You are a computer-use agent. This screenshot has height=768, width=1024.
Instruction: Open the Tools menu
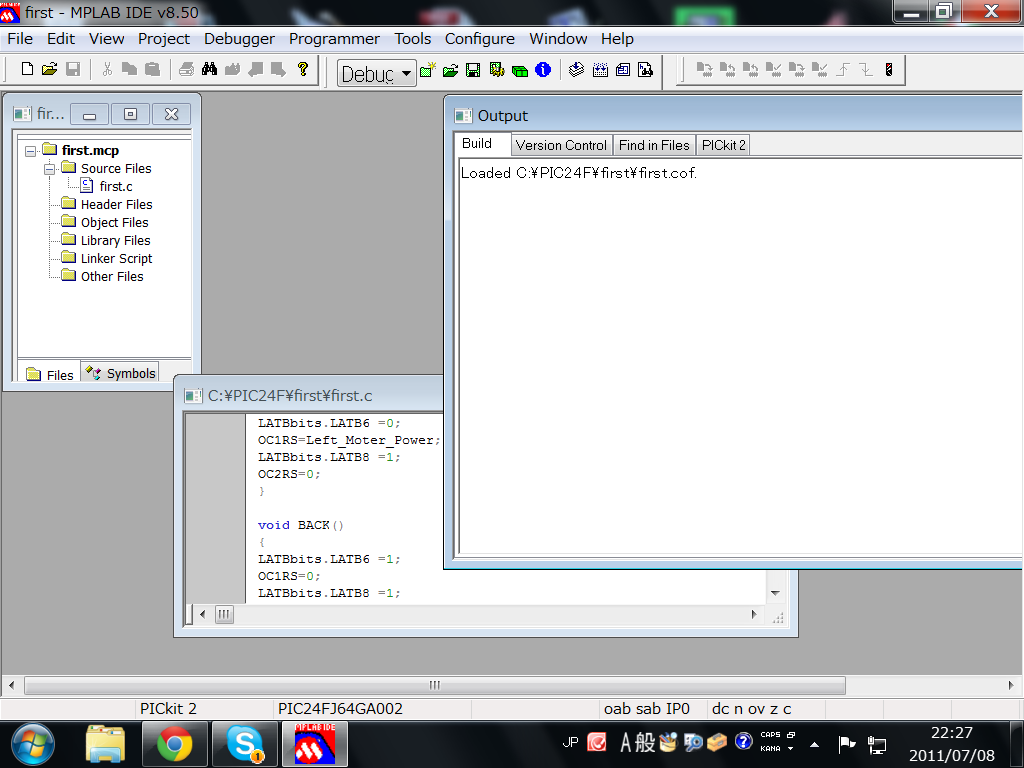click(413, 39)
